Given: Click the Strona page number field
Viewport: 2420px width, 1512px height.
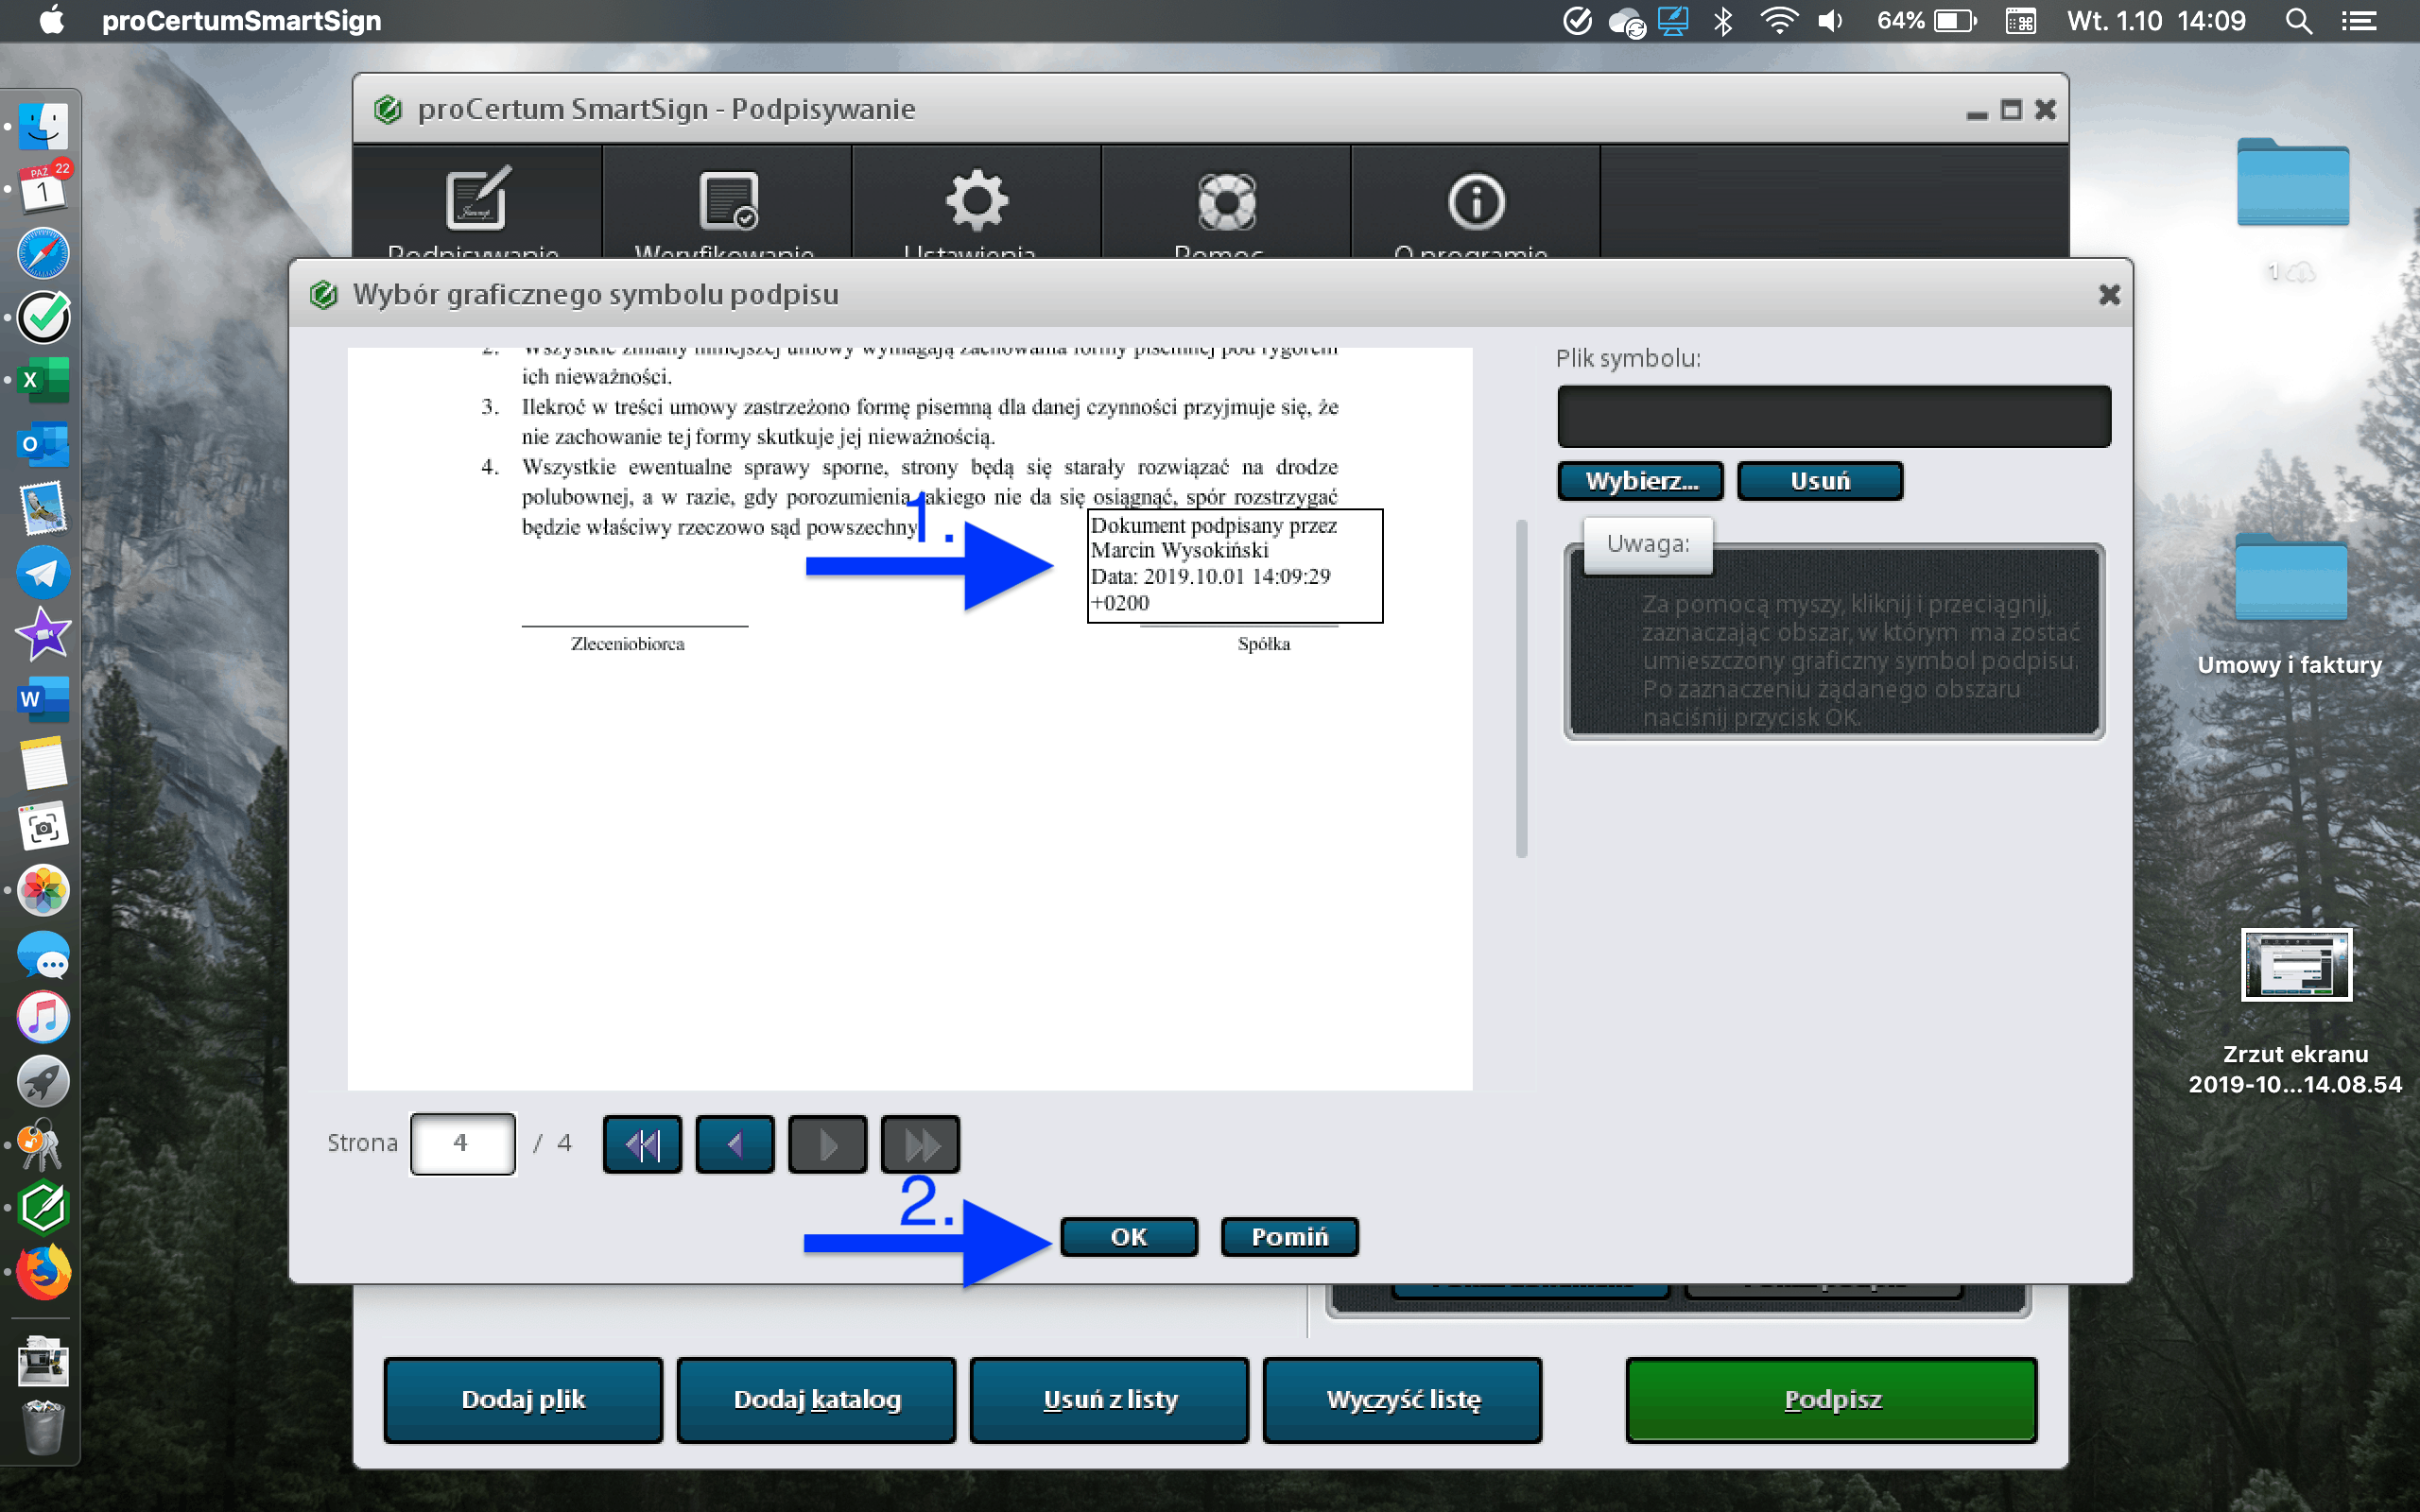Looking at the screenshot, I should pos(462,1143).
